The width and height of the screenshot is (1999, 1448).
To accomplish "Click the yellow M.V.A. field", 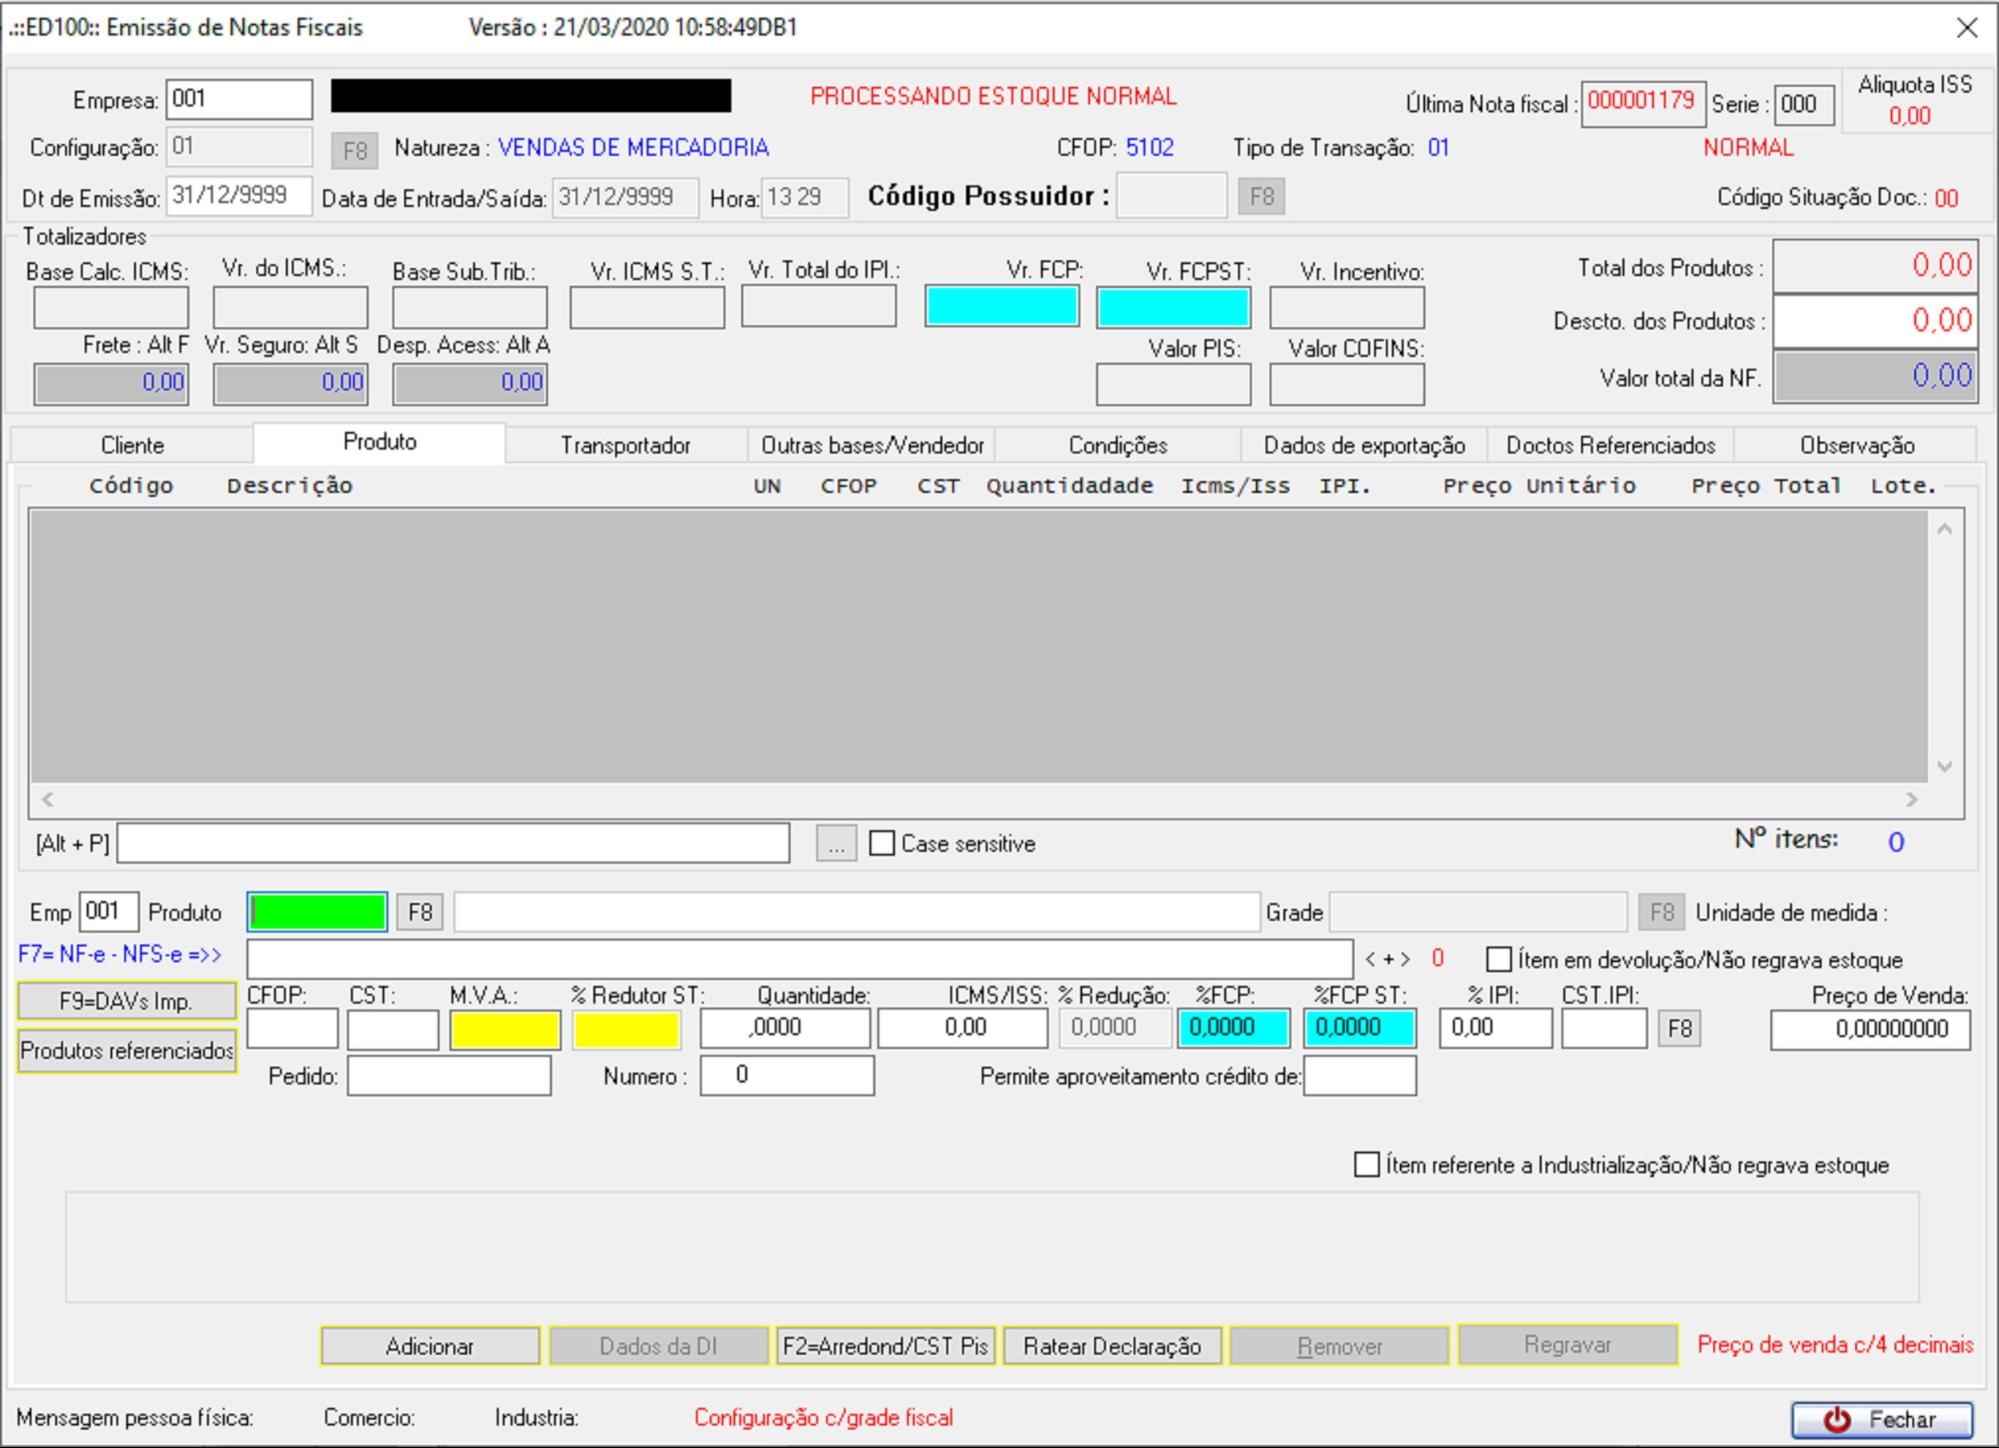I will [504, 1029].
